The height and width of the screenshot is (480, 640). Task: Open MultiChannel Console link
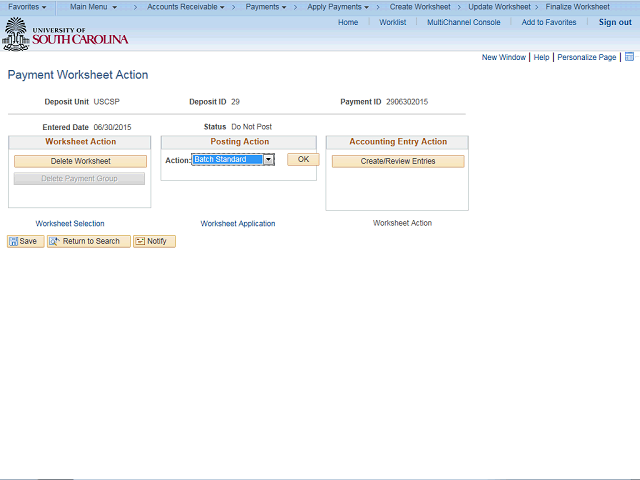click(x=463, y=22)
